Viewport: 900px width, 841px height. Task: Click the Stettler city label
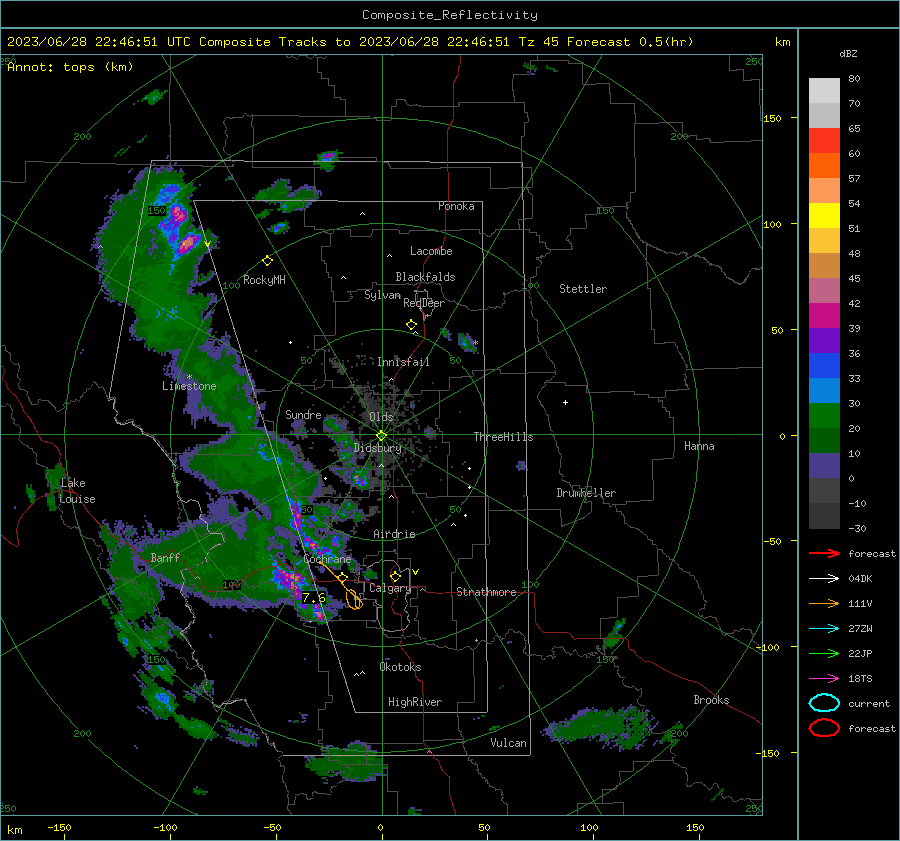pyautogui.click(x=583, y=289)
